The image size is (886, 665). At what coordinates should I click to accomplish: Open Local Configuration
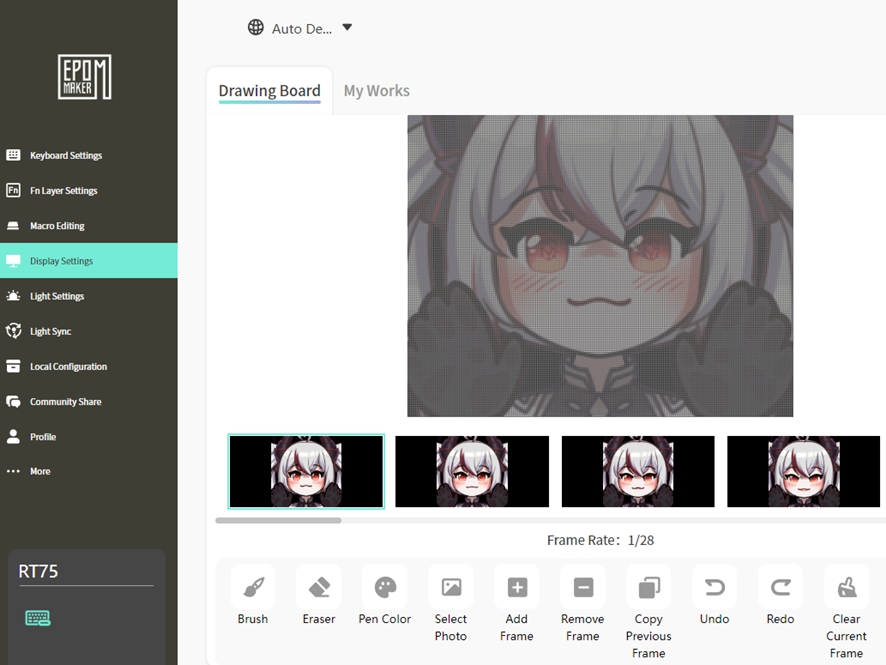coord(89,366)
